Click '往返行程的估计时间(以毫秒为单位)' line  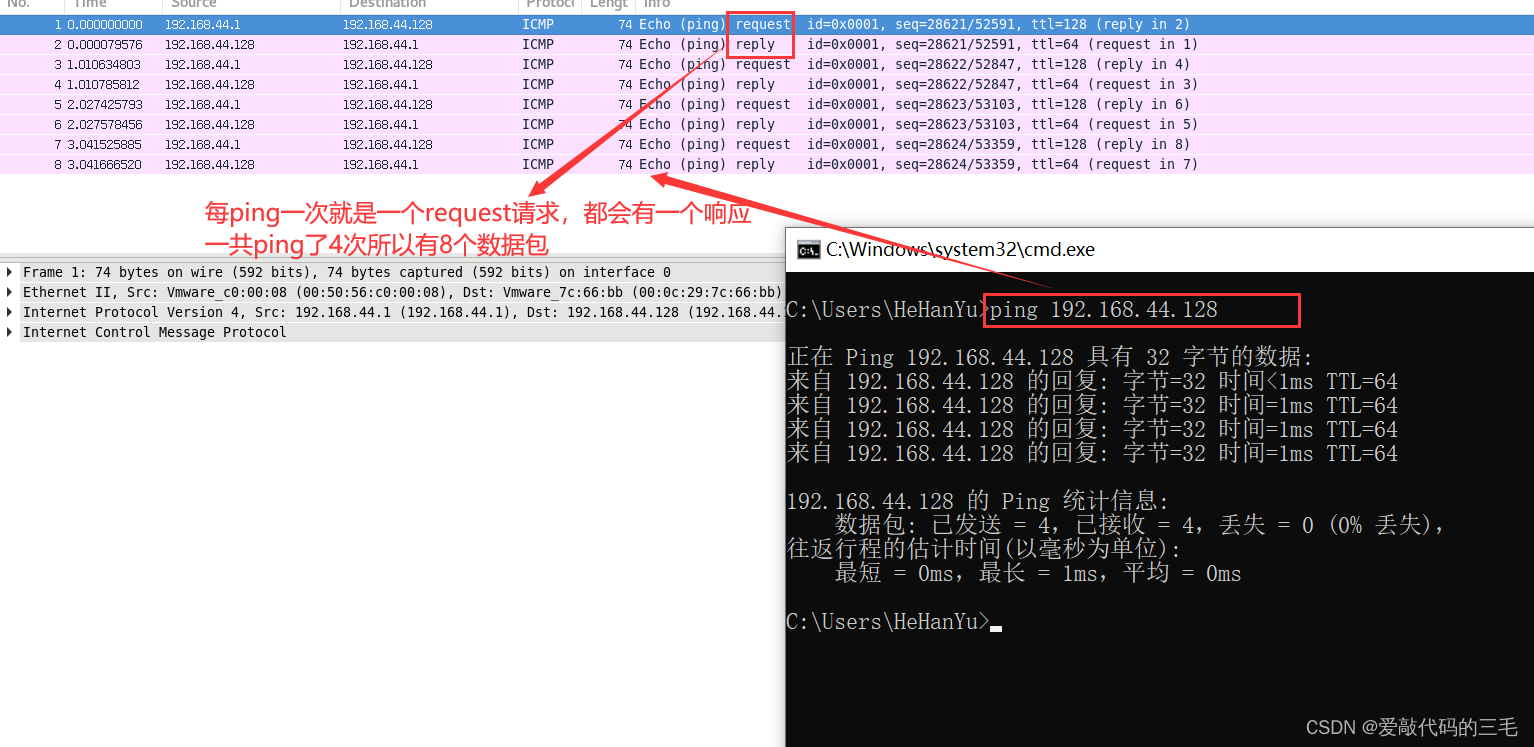tap(984, 549)
